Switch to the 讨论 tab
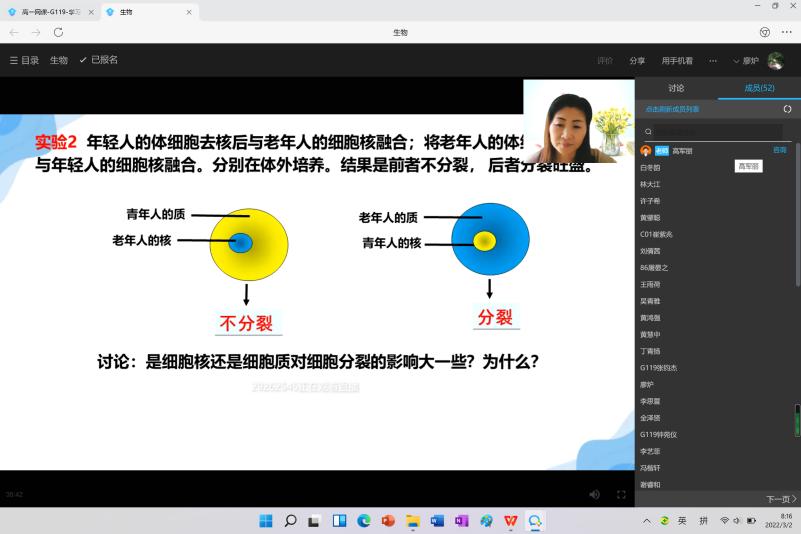Screen dimensions: 801x534 (676, 88)
